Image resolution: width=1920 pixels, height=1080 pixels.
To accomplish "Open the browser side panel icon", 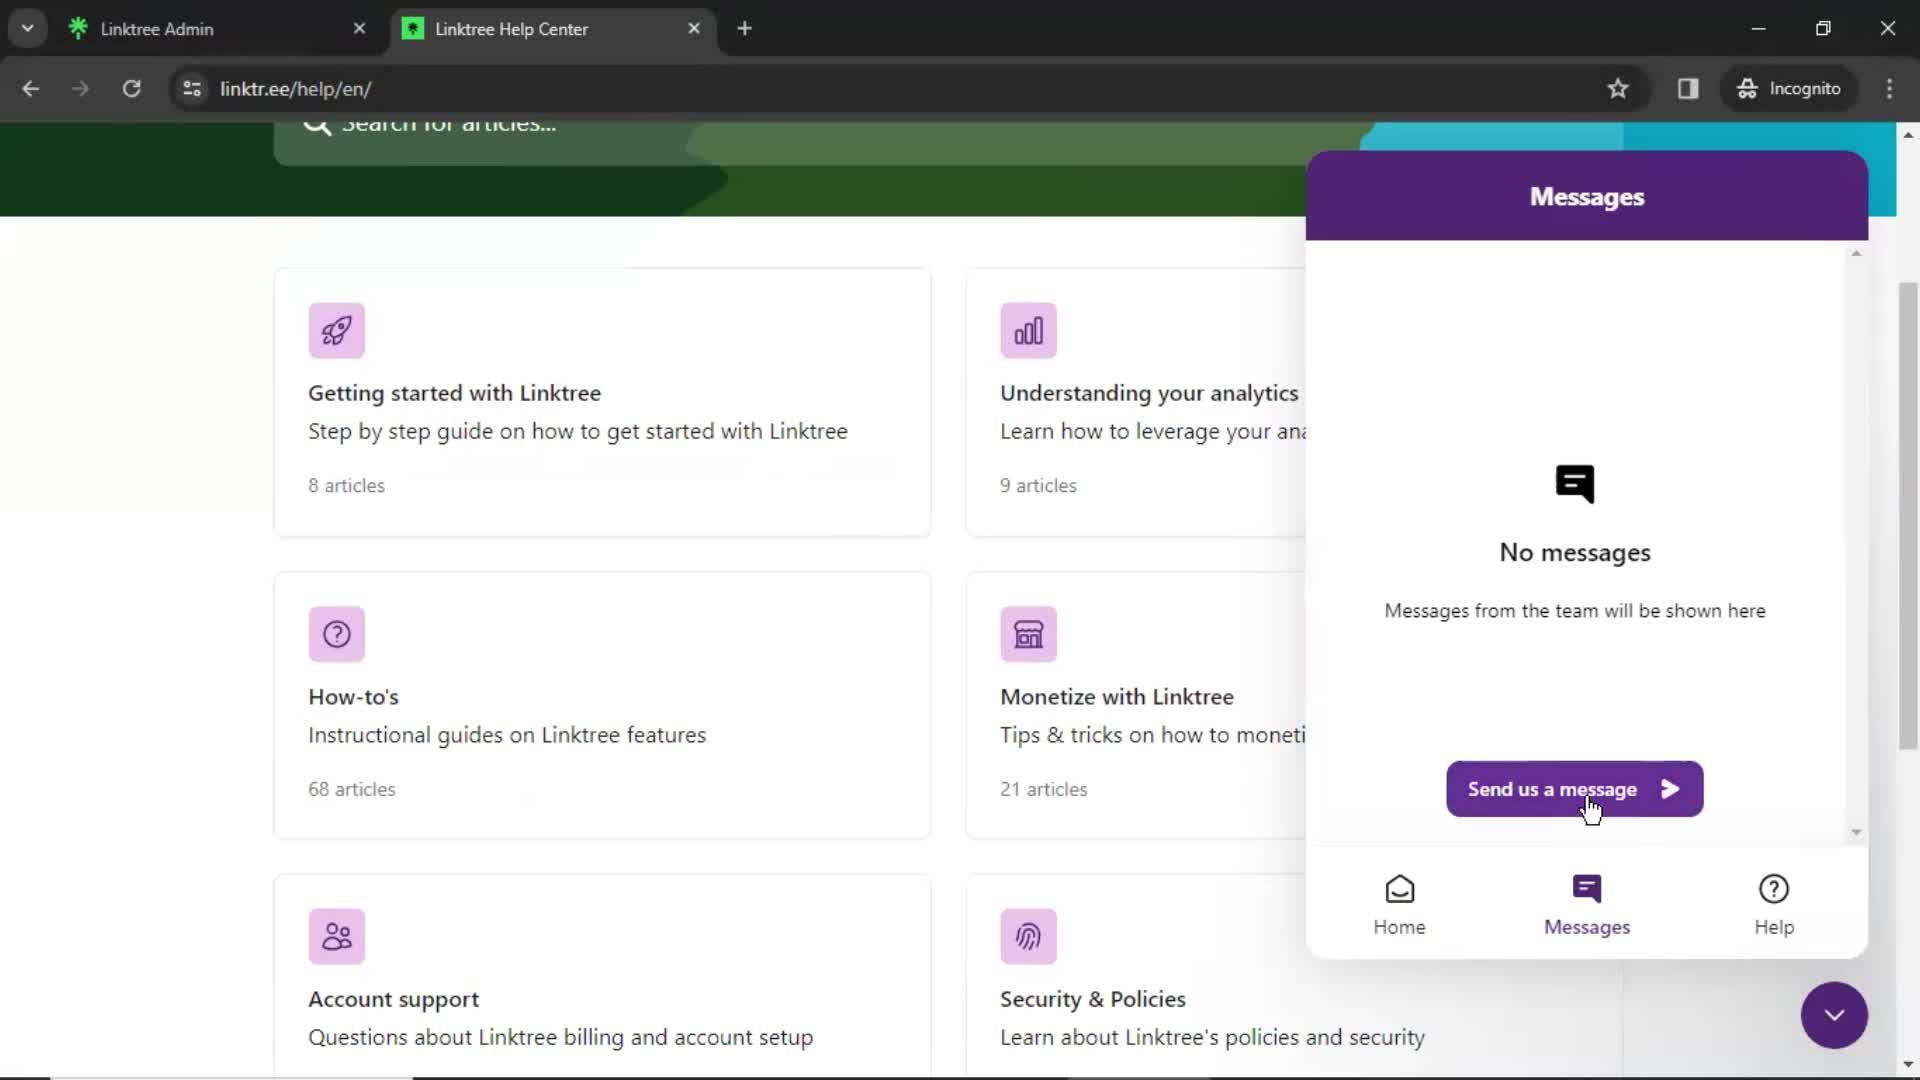I will (x=1688, y=88).
